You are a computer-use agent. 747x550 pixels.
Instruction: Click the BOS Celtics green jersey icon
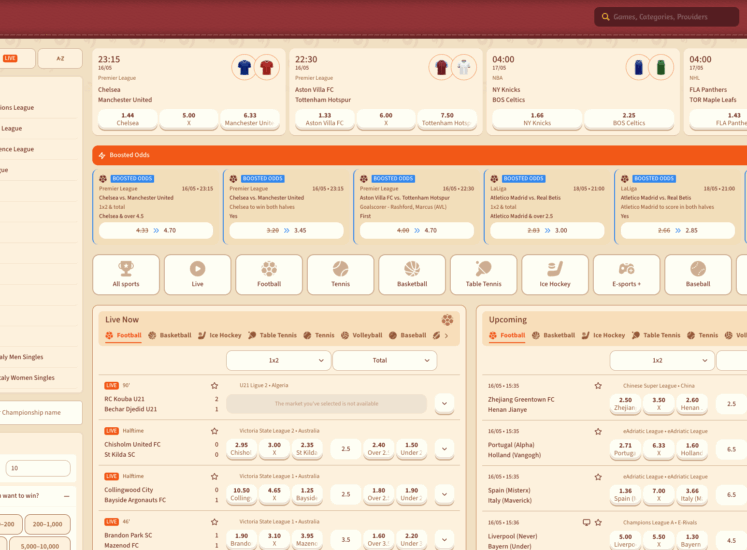tap(661, 68)
